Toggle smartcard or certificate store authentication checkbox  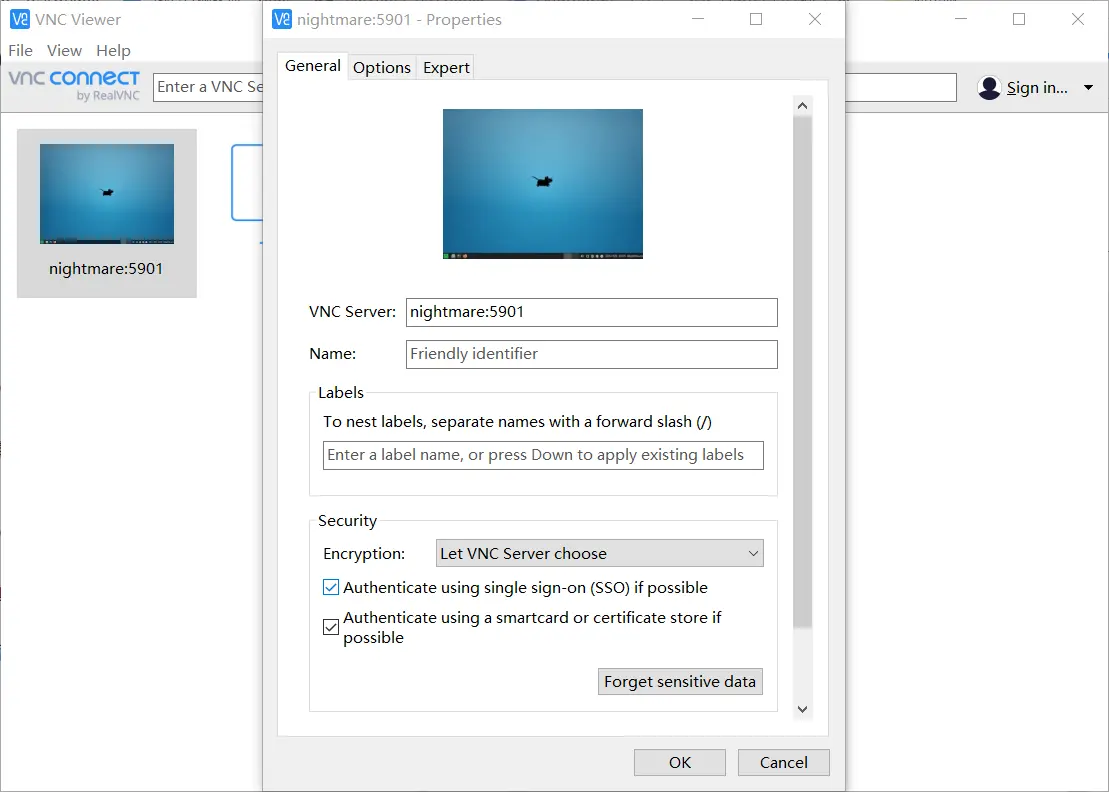click(x=330, y=627)
